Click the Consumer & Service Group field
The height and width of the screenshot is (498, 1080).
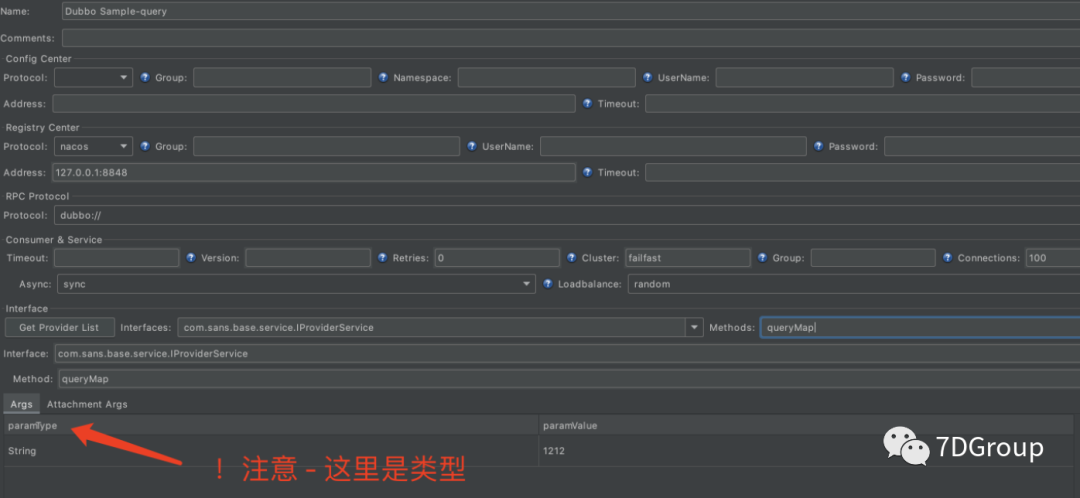click(873, 258)
